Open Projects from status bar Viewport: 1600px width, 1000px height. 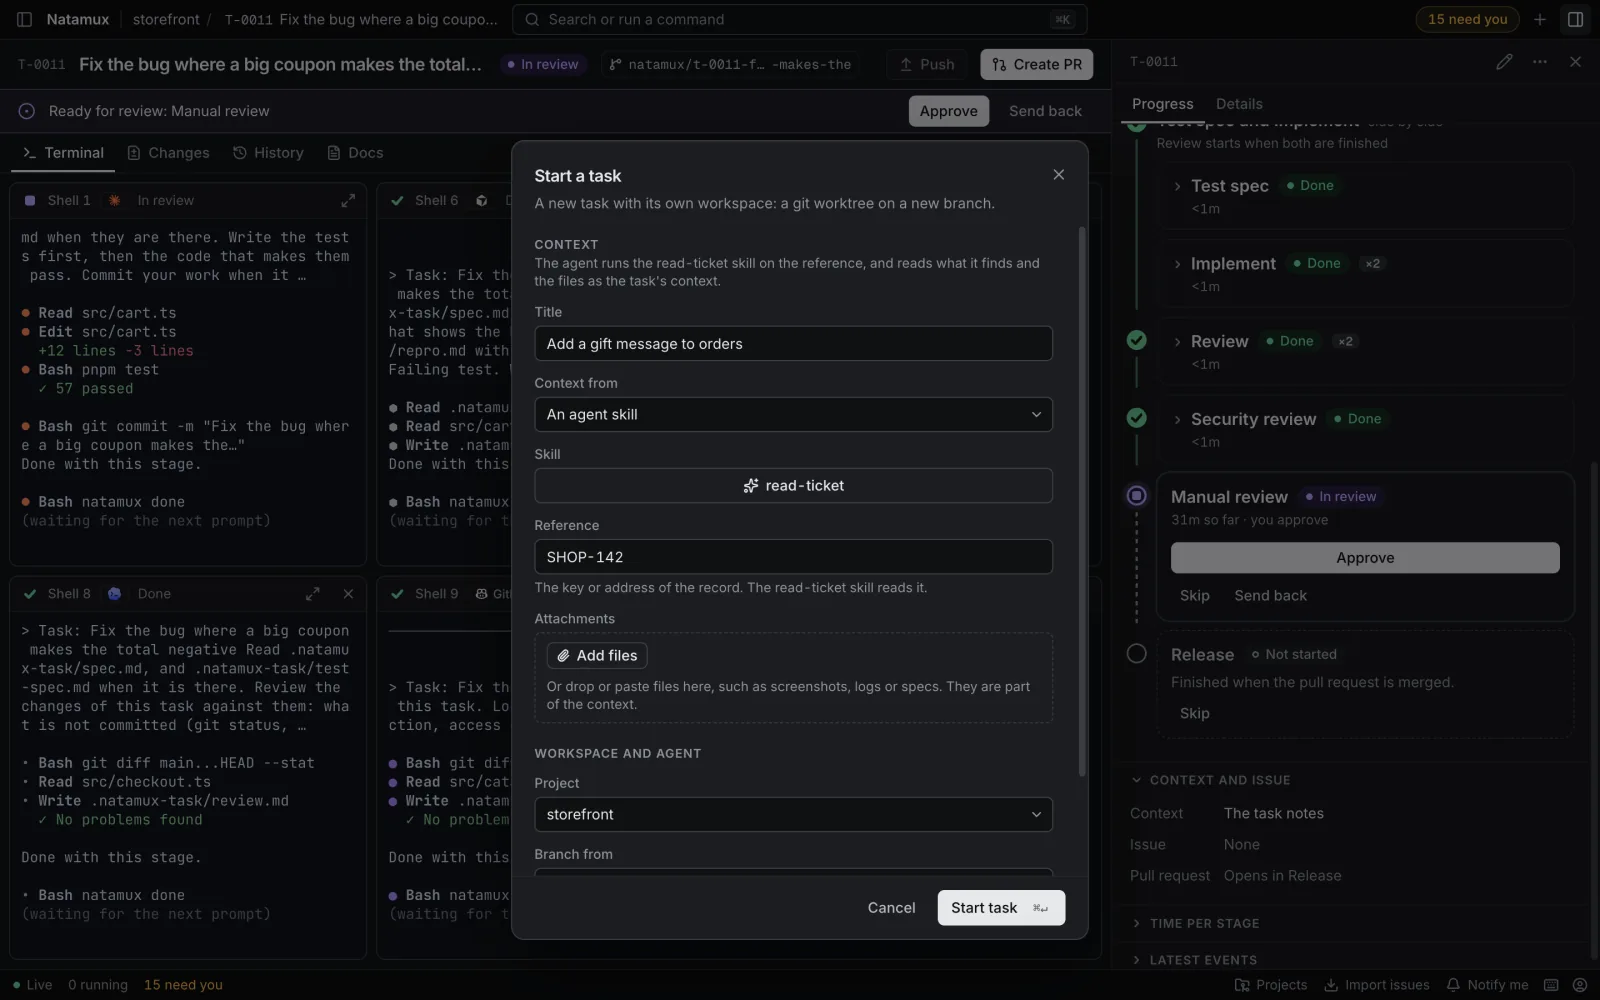1271,985
